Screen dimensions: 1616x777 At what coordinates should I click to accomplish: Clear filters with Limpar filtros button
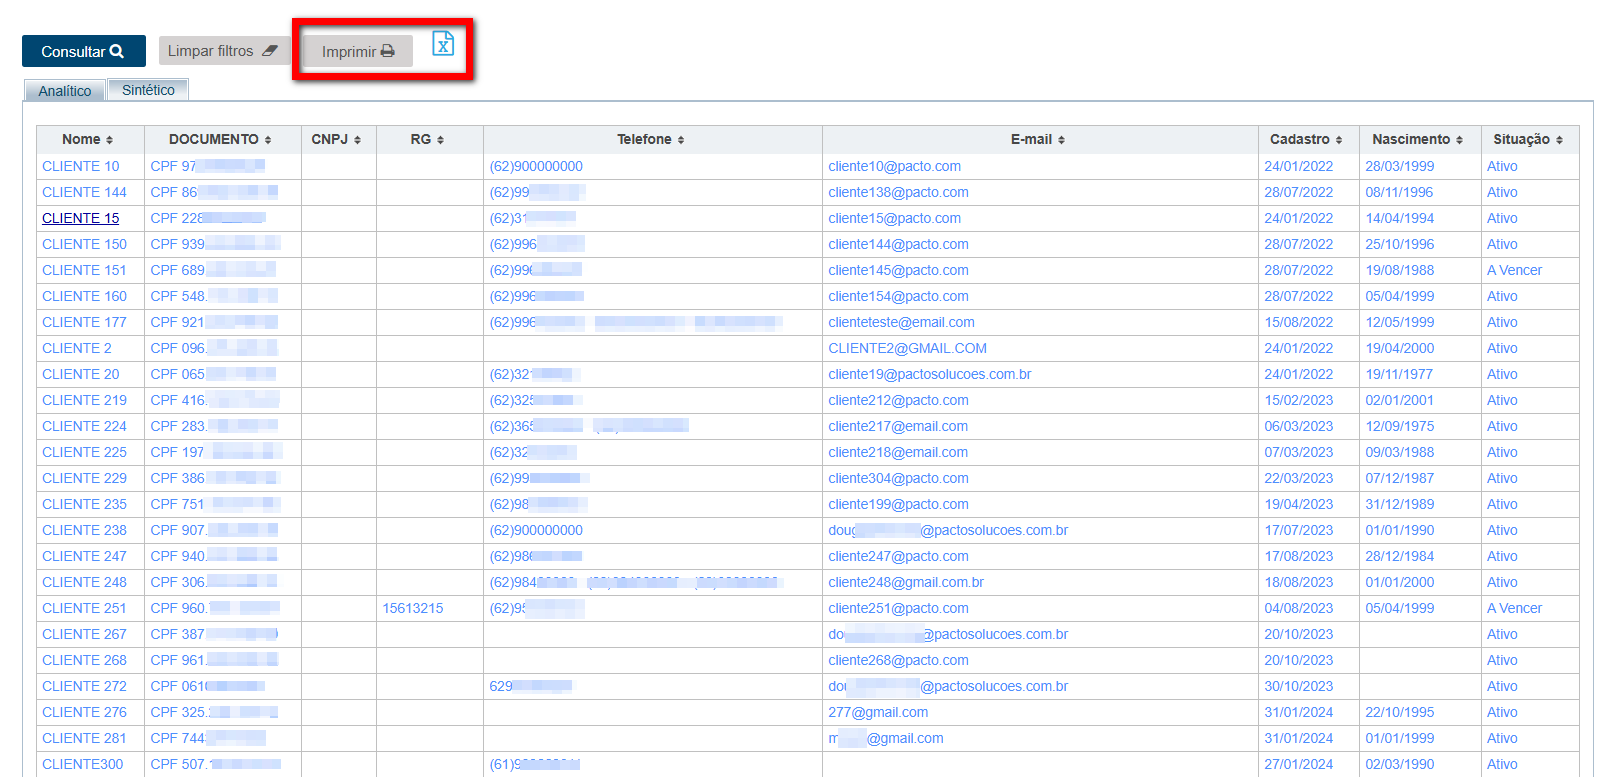(222, 51)
